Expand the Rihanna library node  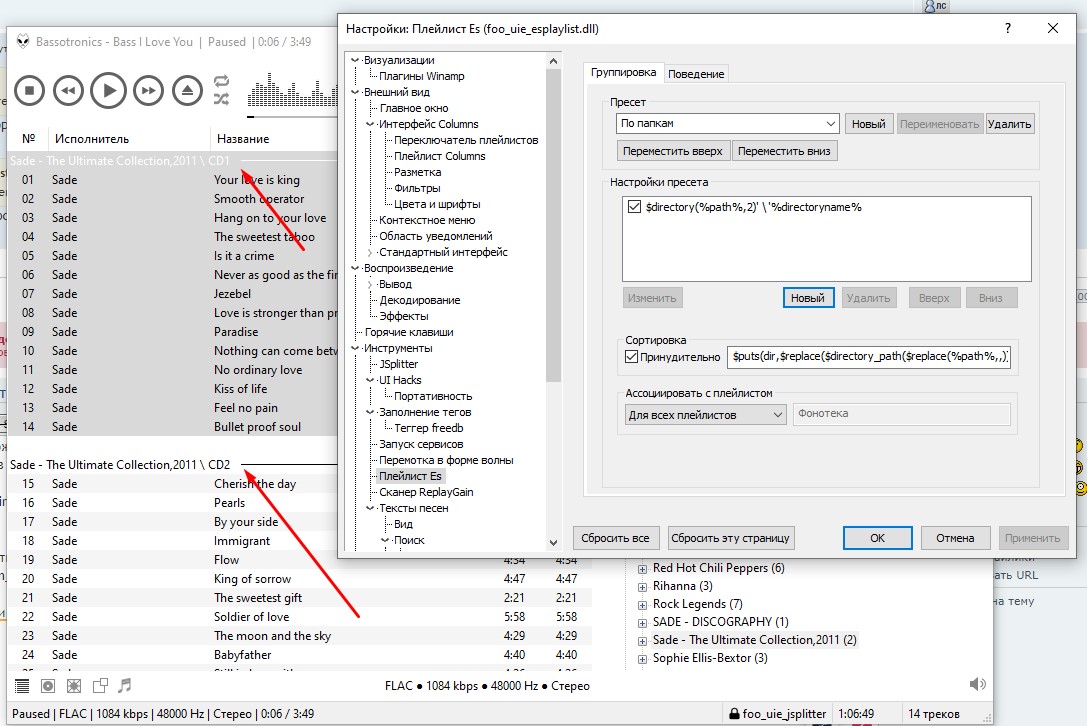[642, 586]
